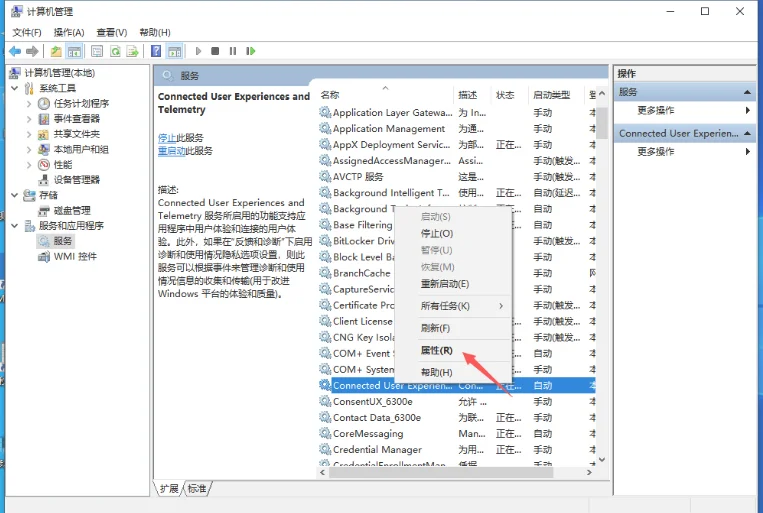Click the refresh toolbar icon

point(116,51)
